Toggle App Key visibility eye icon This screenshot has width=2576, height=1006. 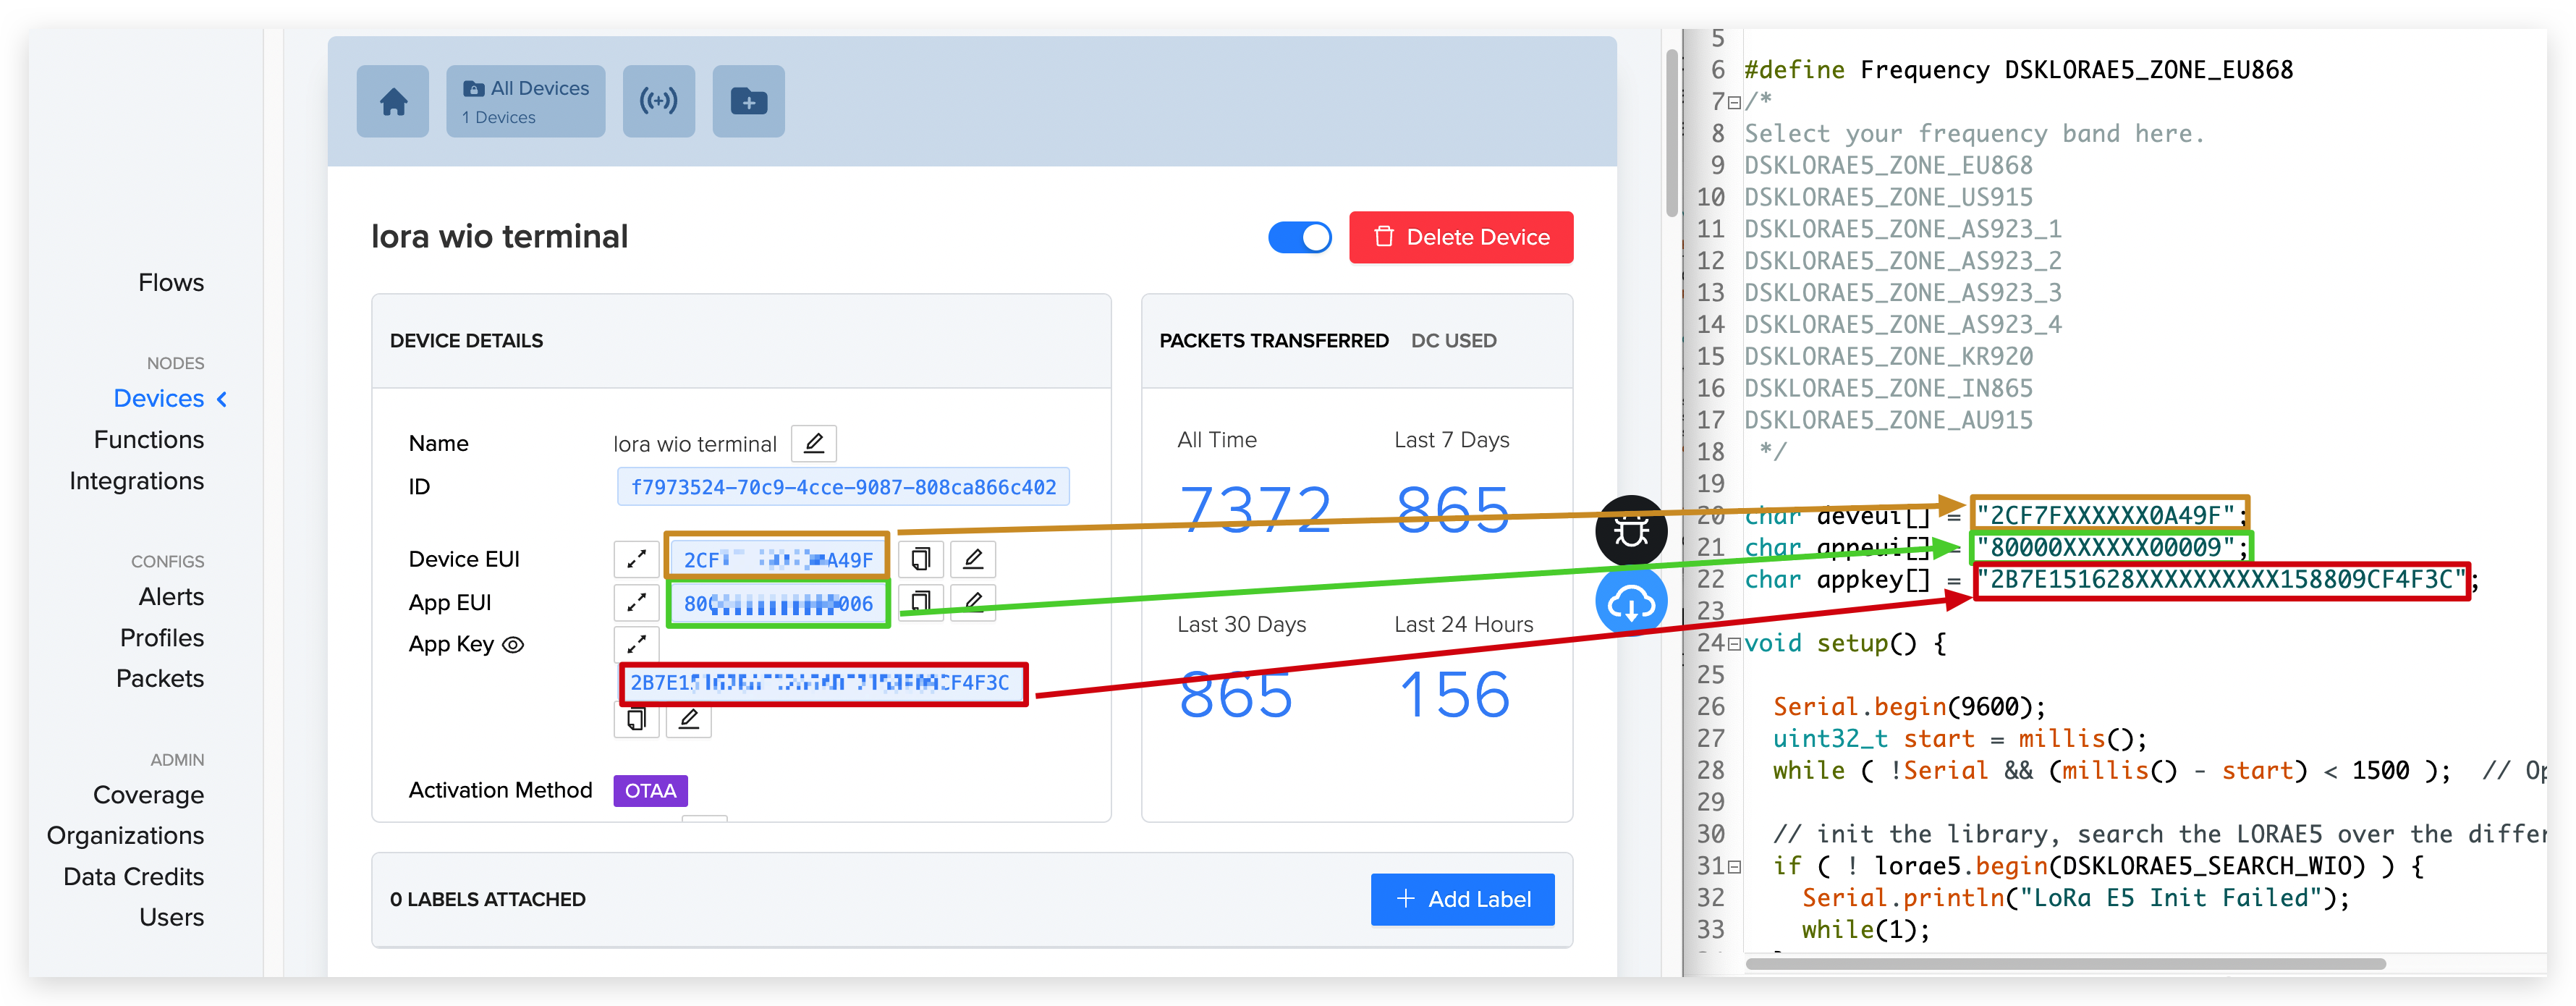pyautogui.click(x=513, y=645)
